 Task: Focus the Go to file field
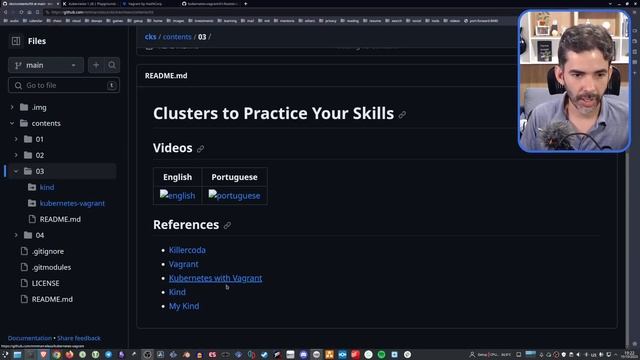pos(64,85)
